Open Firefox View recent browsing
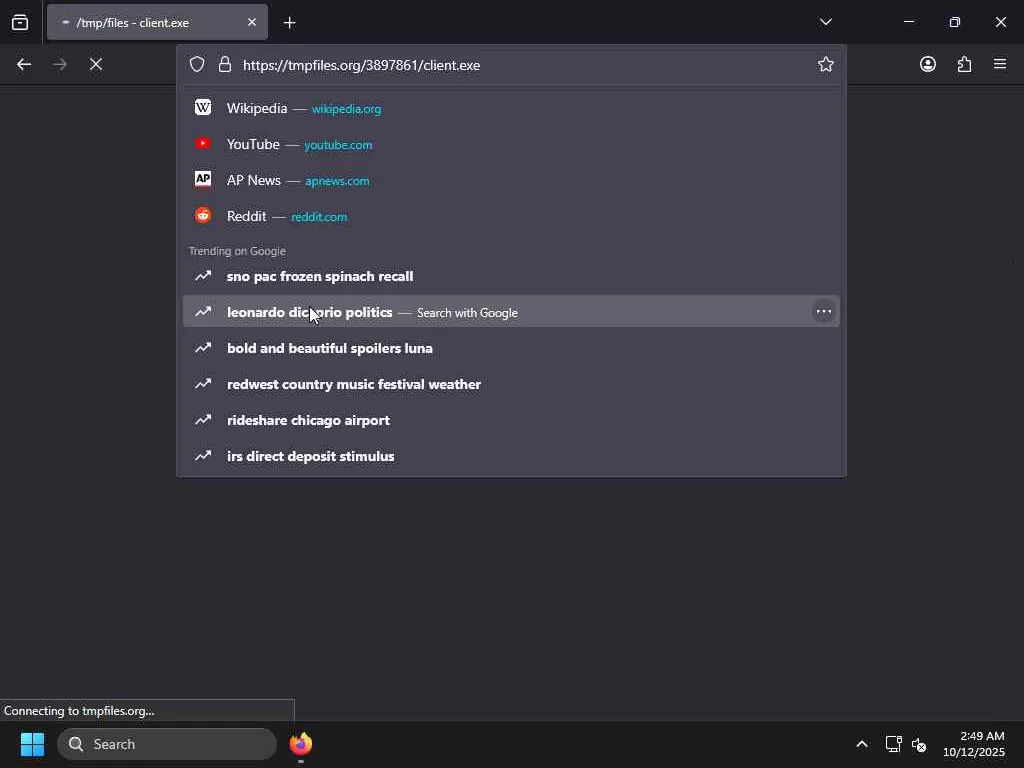The image size is (1024, 768). click(x=20, y=22)
